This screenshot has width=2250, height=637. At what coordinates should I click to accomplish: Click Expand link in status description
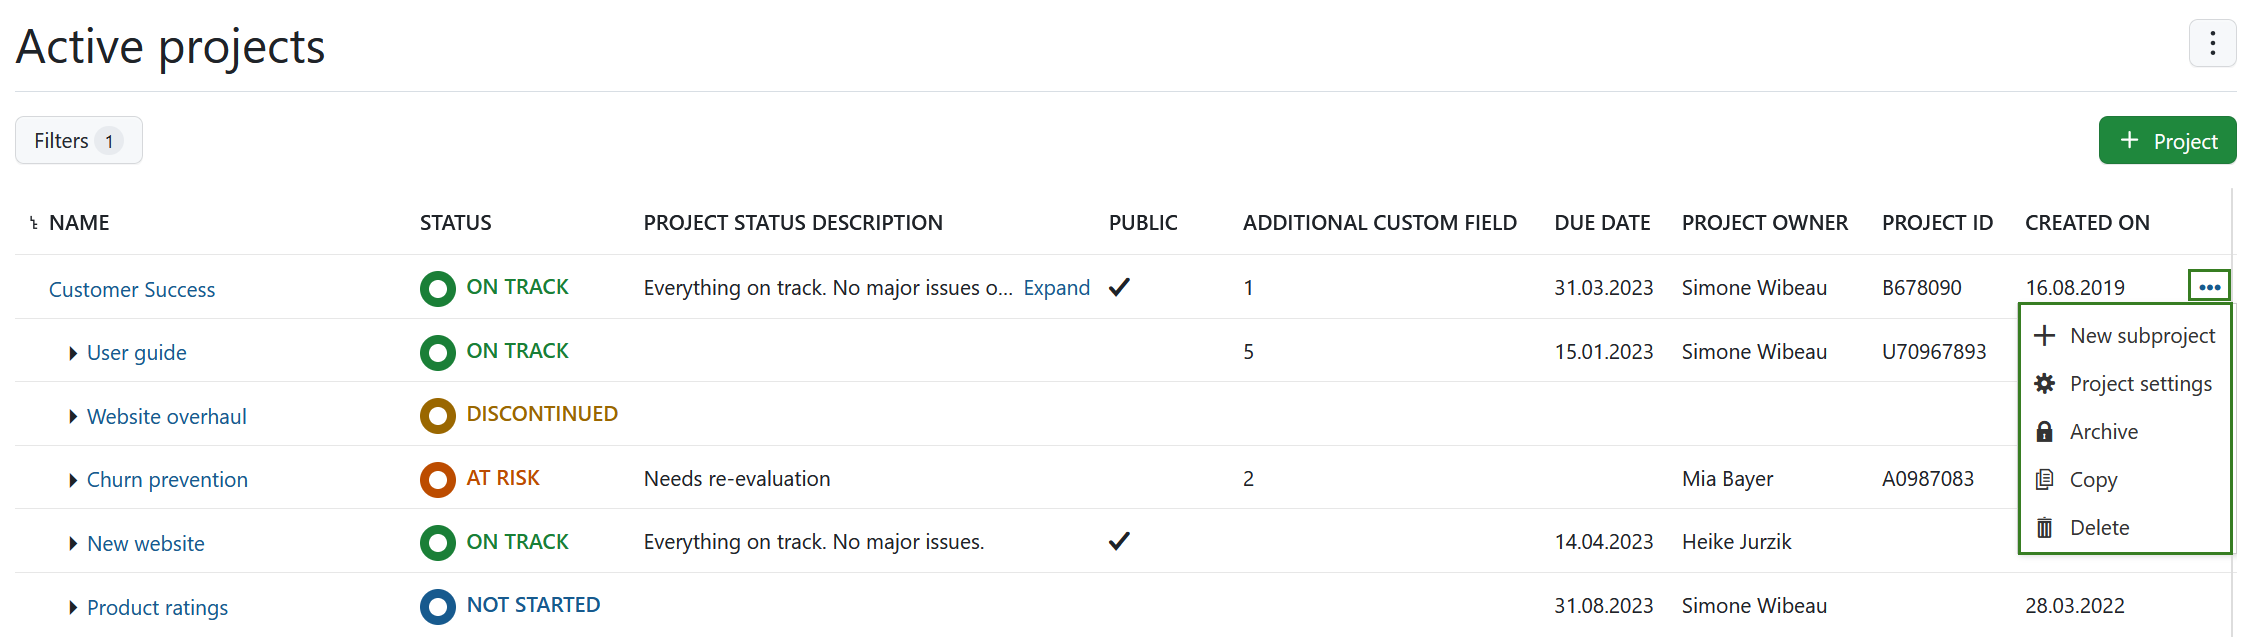1056,288
